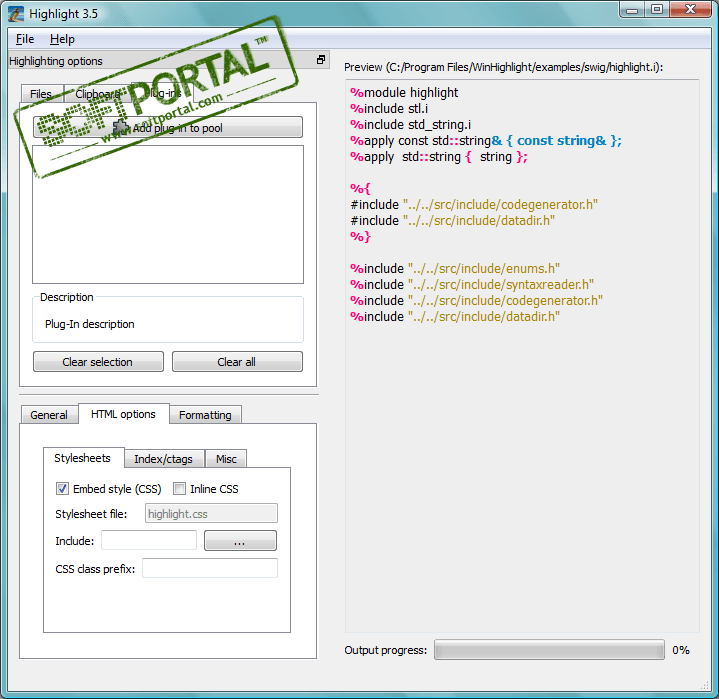The width and height of the screenshot is (719, 699).
Task: Close the Highlight 3.5 window
Action: [691, 10]
